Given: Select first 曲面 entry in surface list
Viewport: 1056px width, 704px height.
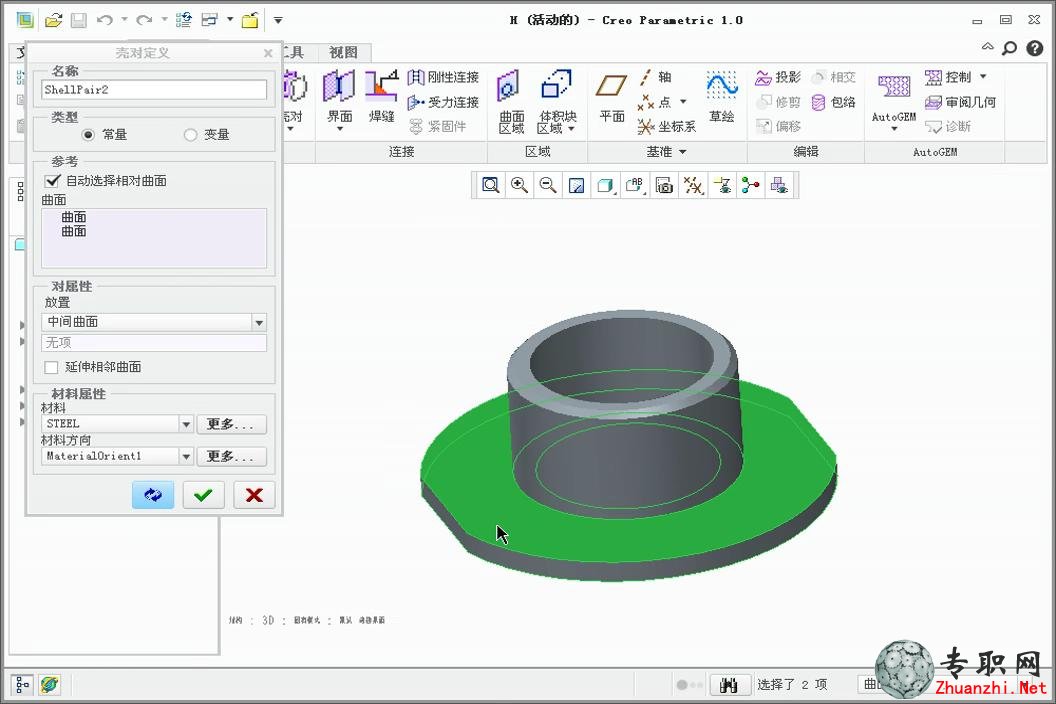Looking at the screenshot, I should tap(74, 217).
